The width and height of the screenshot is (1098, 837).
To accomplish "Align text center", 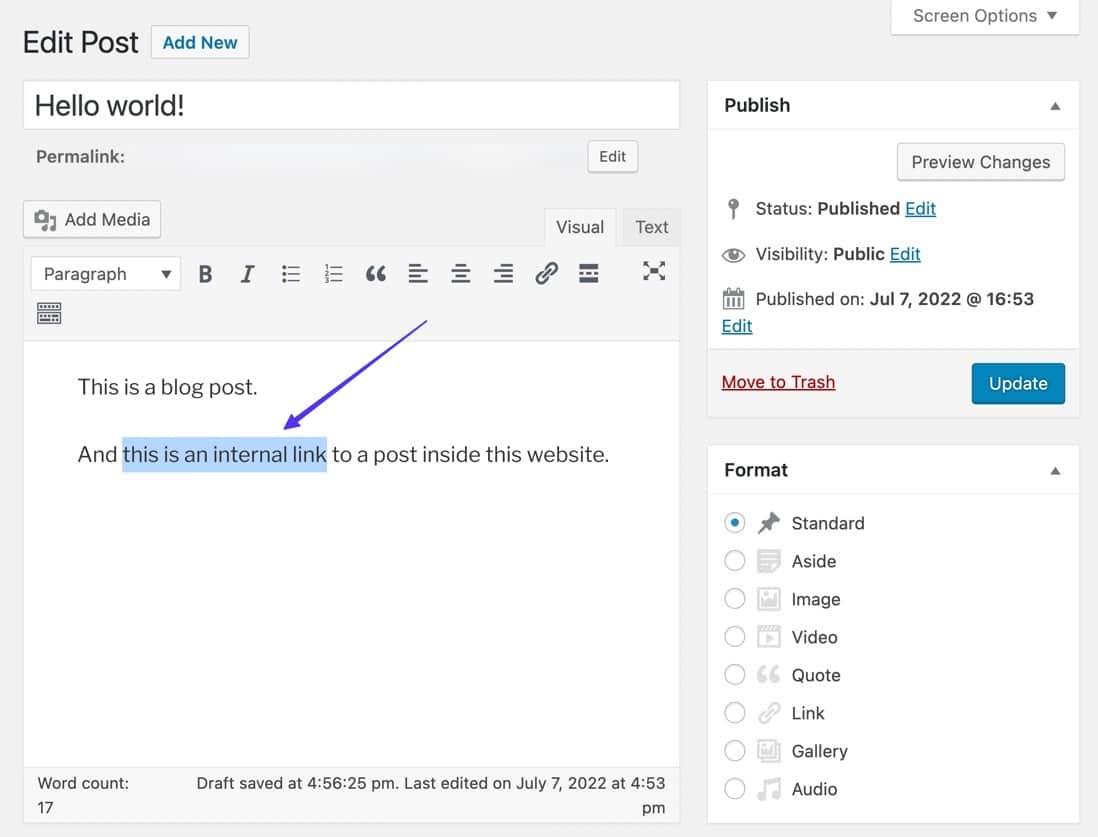I will tap(460, 272).
